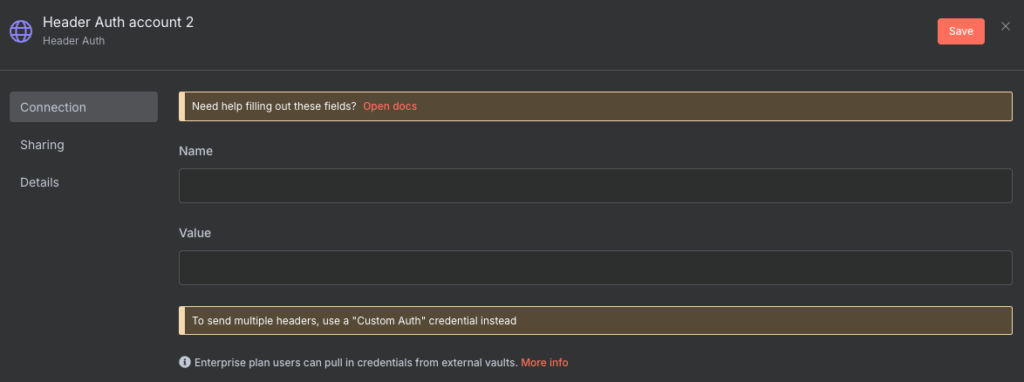The height and width of the screenshot is (382, 1024).
Task: Follow the More info link
Action: click(x=545, y=362)
